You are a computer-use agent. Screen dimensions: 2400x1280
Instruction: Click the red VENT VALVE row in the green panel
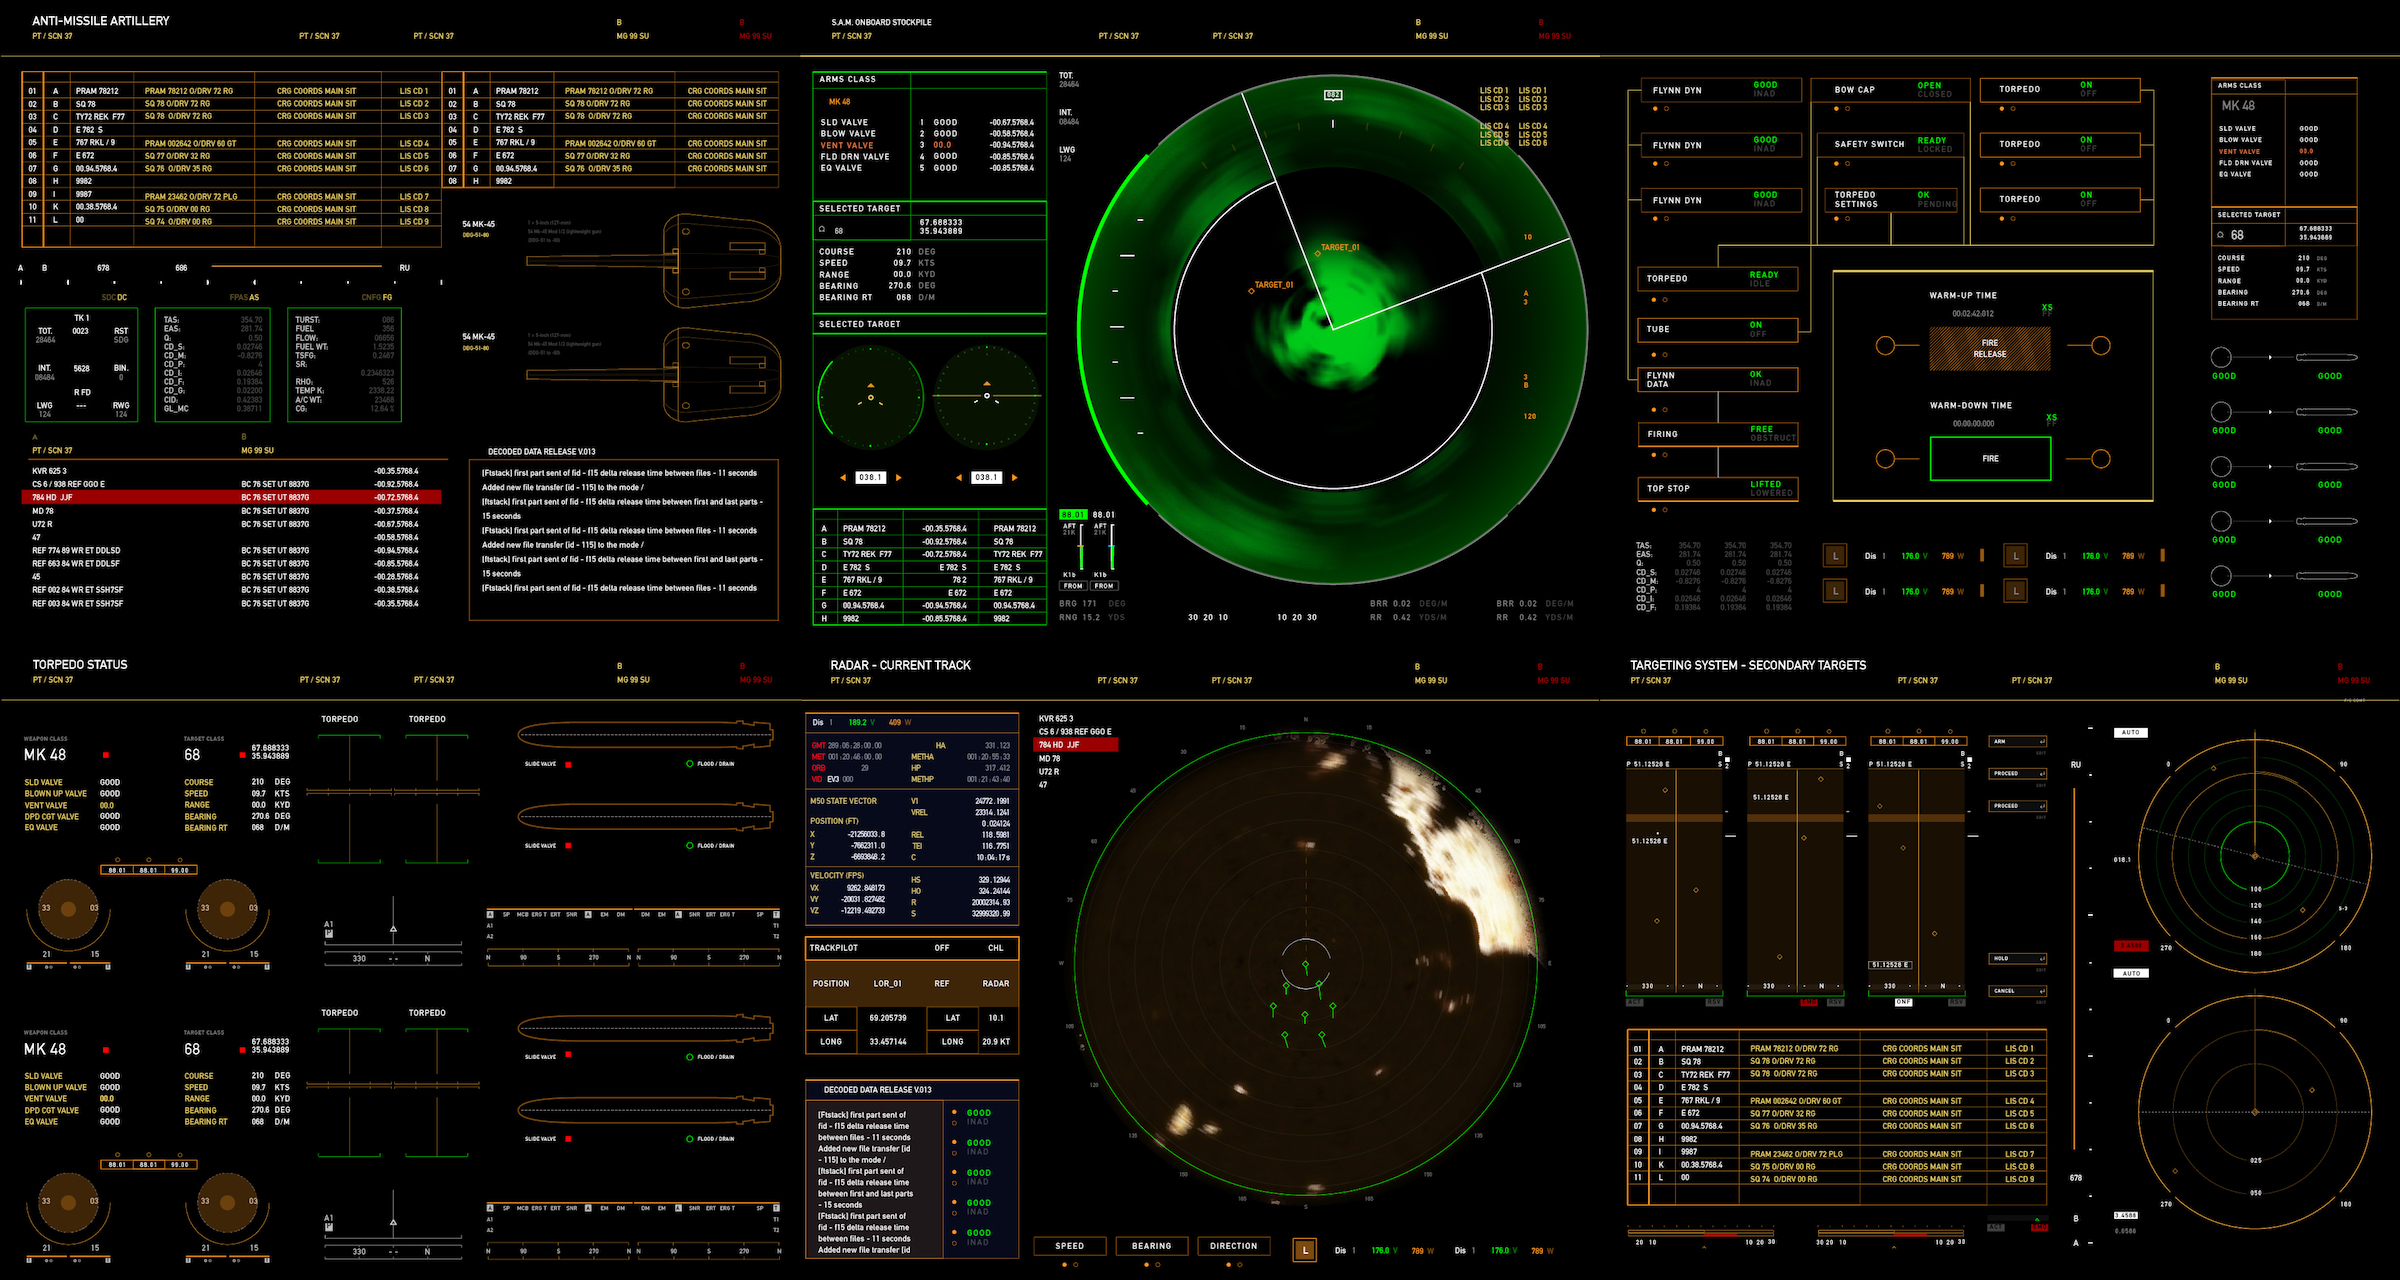pyautogui.click(x=927, y=145)
